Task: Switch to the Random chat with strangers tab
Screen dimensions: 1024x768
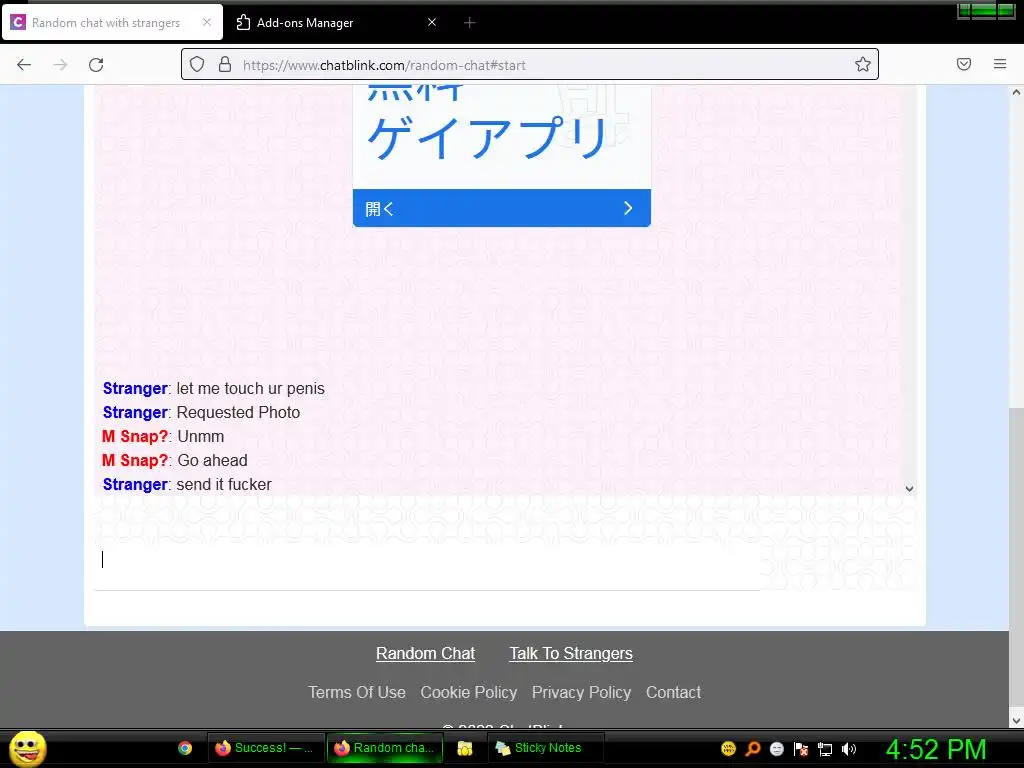Action: (112, 23)
